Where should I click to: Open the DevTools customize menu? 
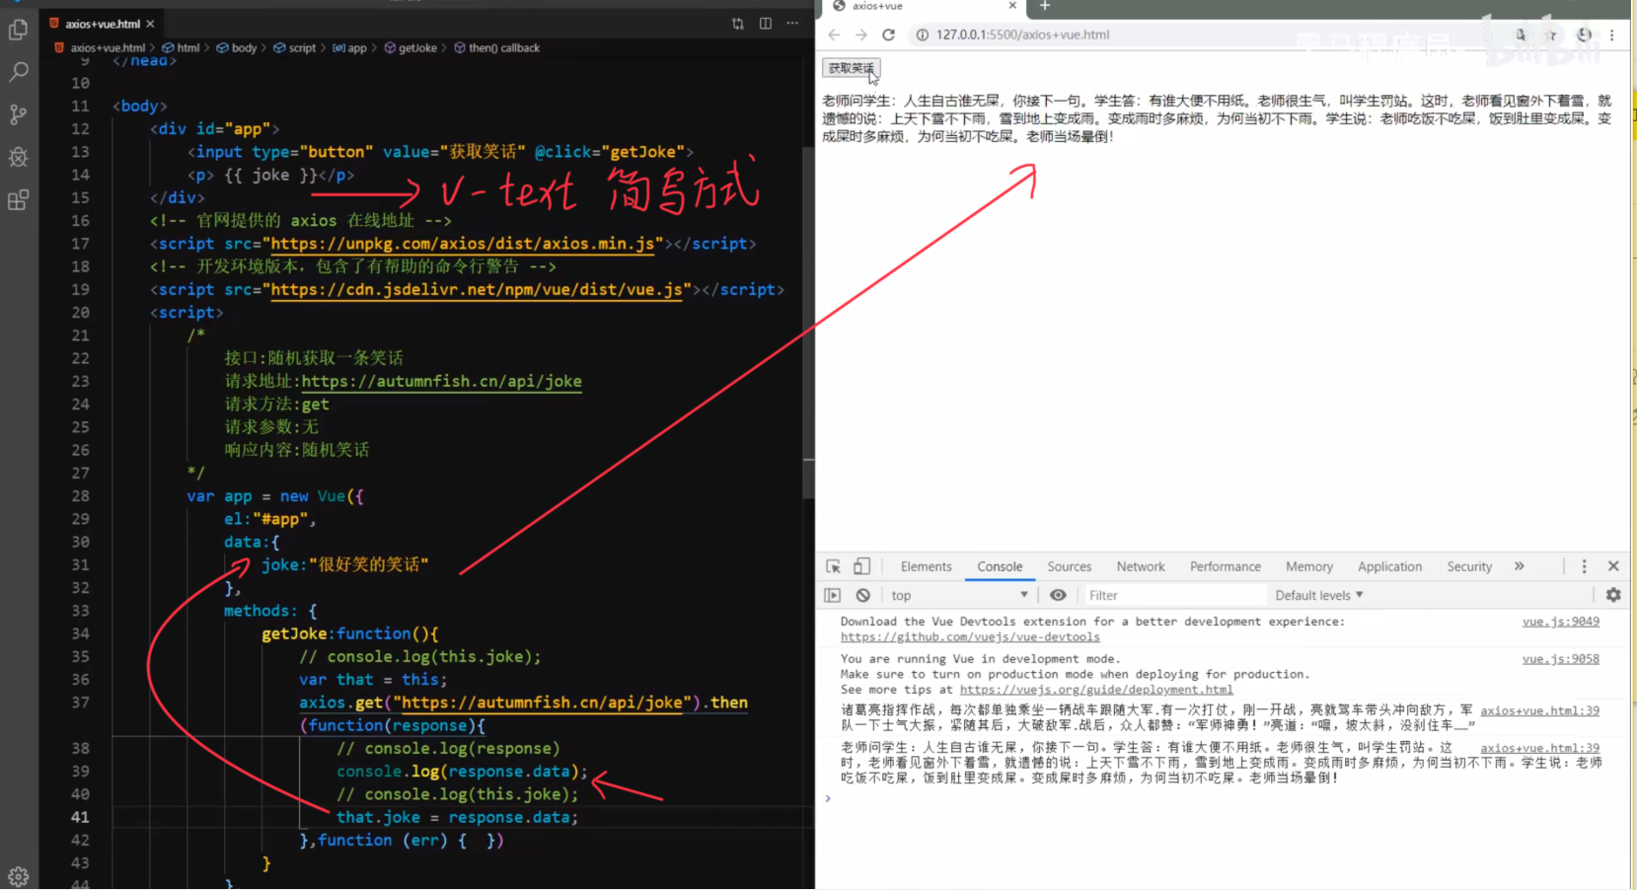pyautogui.click(x=1584, y=567)
